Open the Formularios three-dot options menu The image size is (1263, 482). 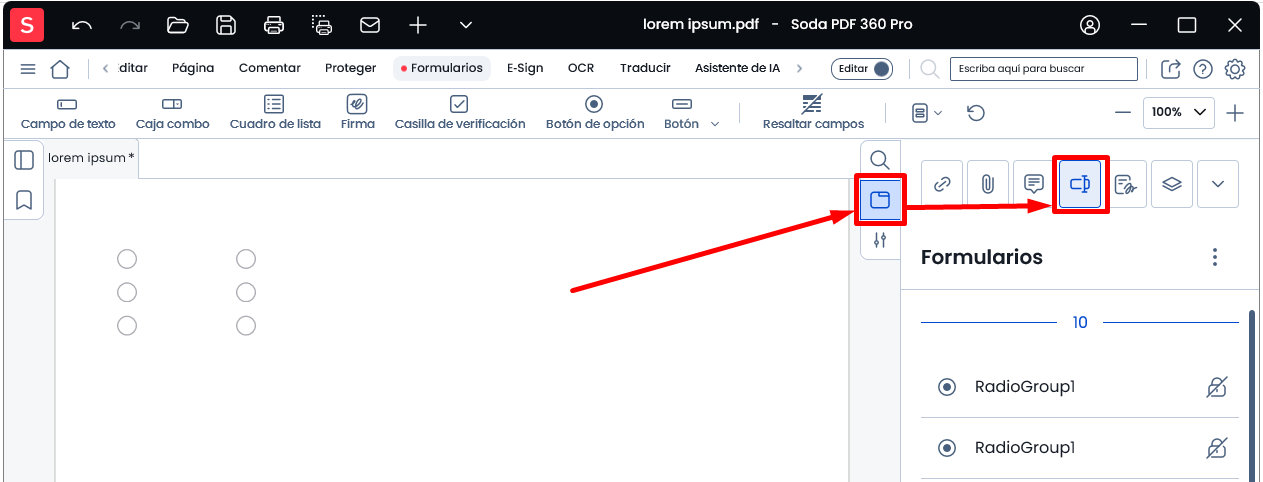point(1215,258)
